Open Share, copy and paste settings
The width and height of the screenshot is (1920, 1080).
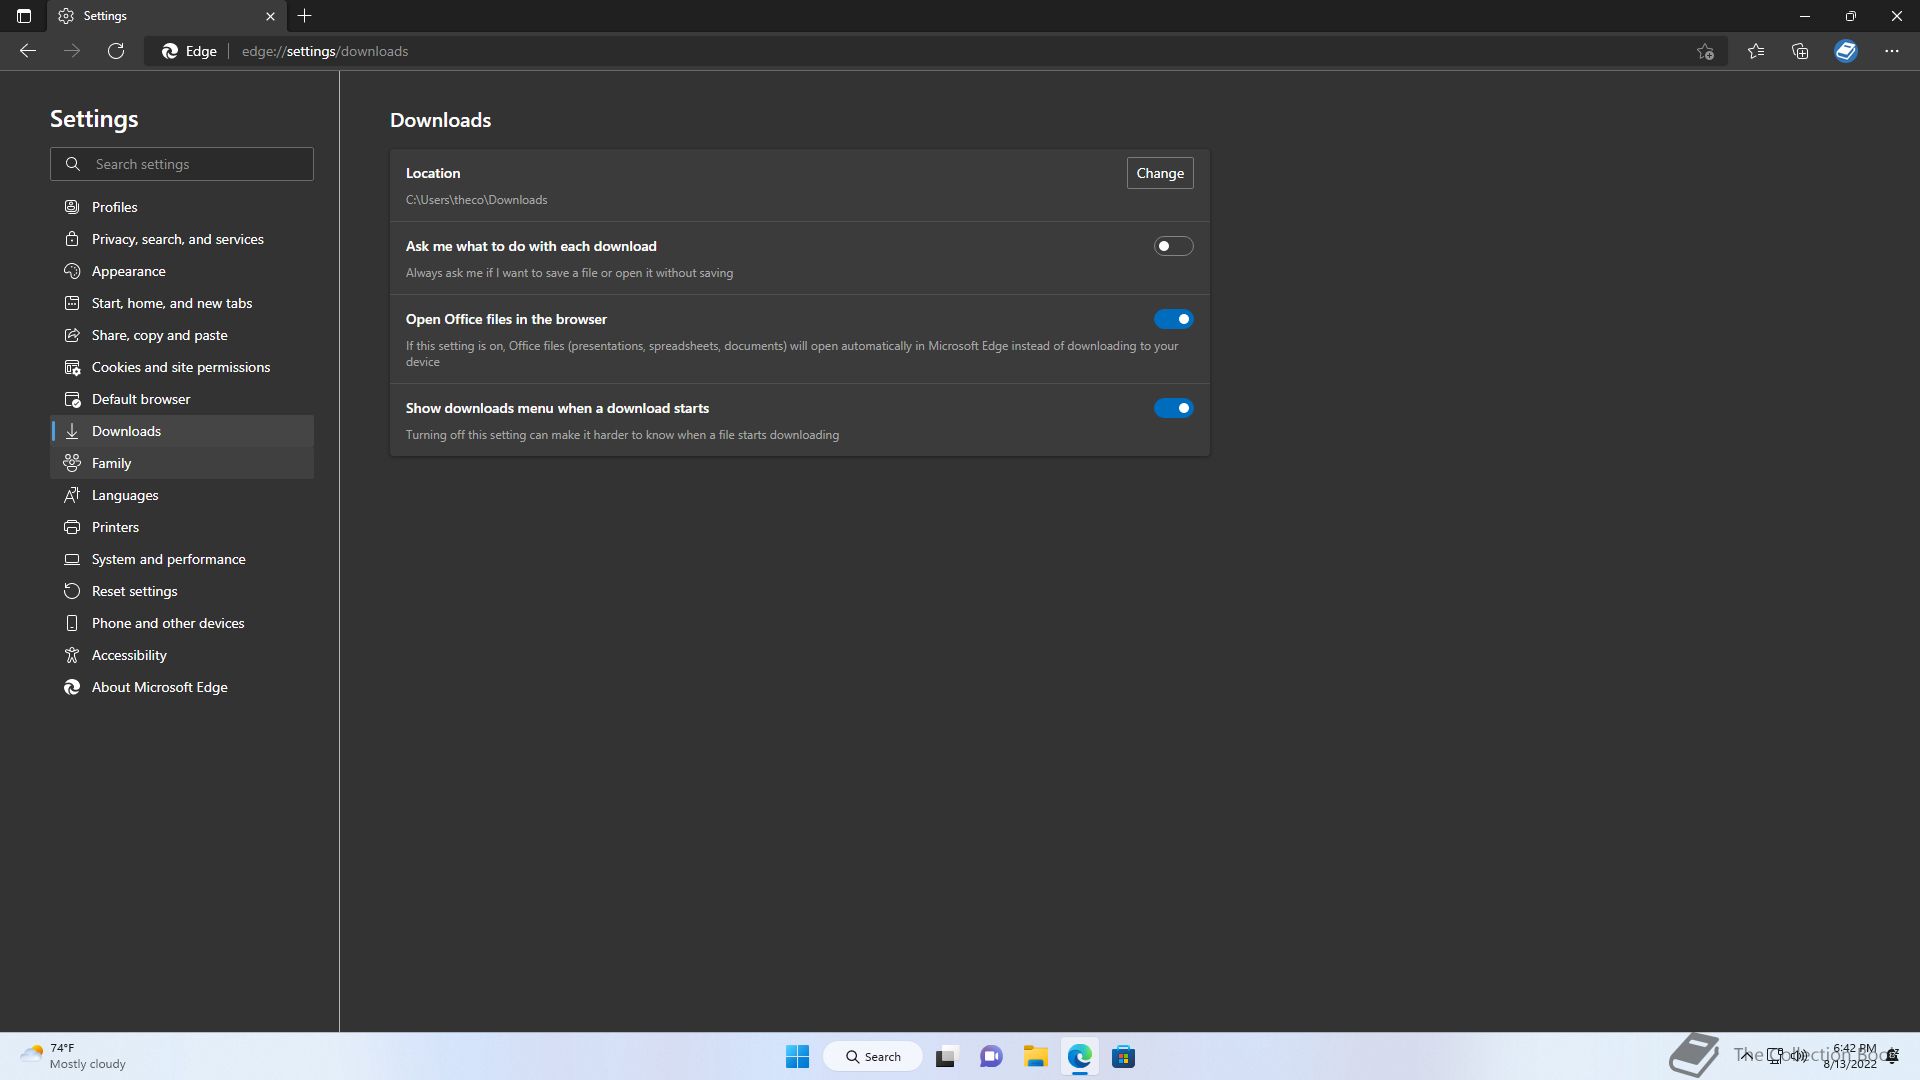(x=182, y=335)
